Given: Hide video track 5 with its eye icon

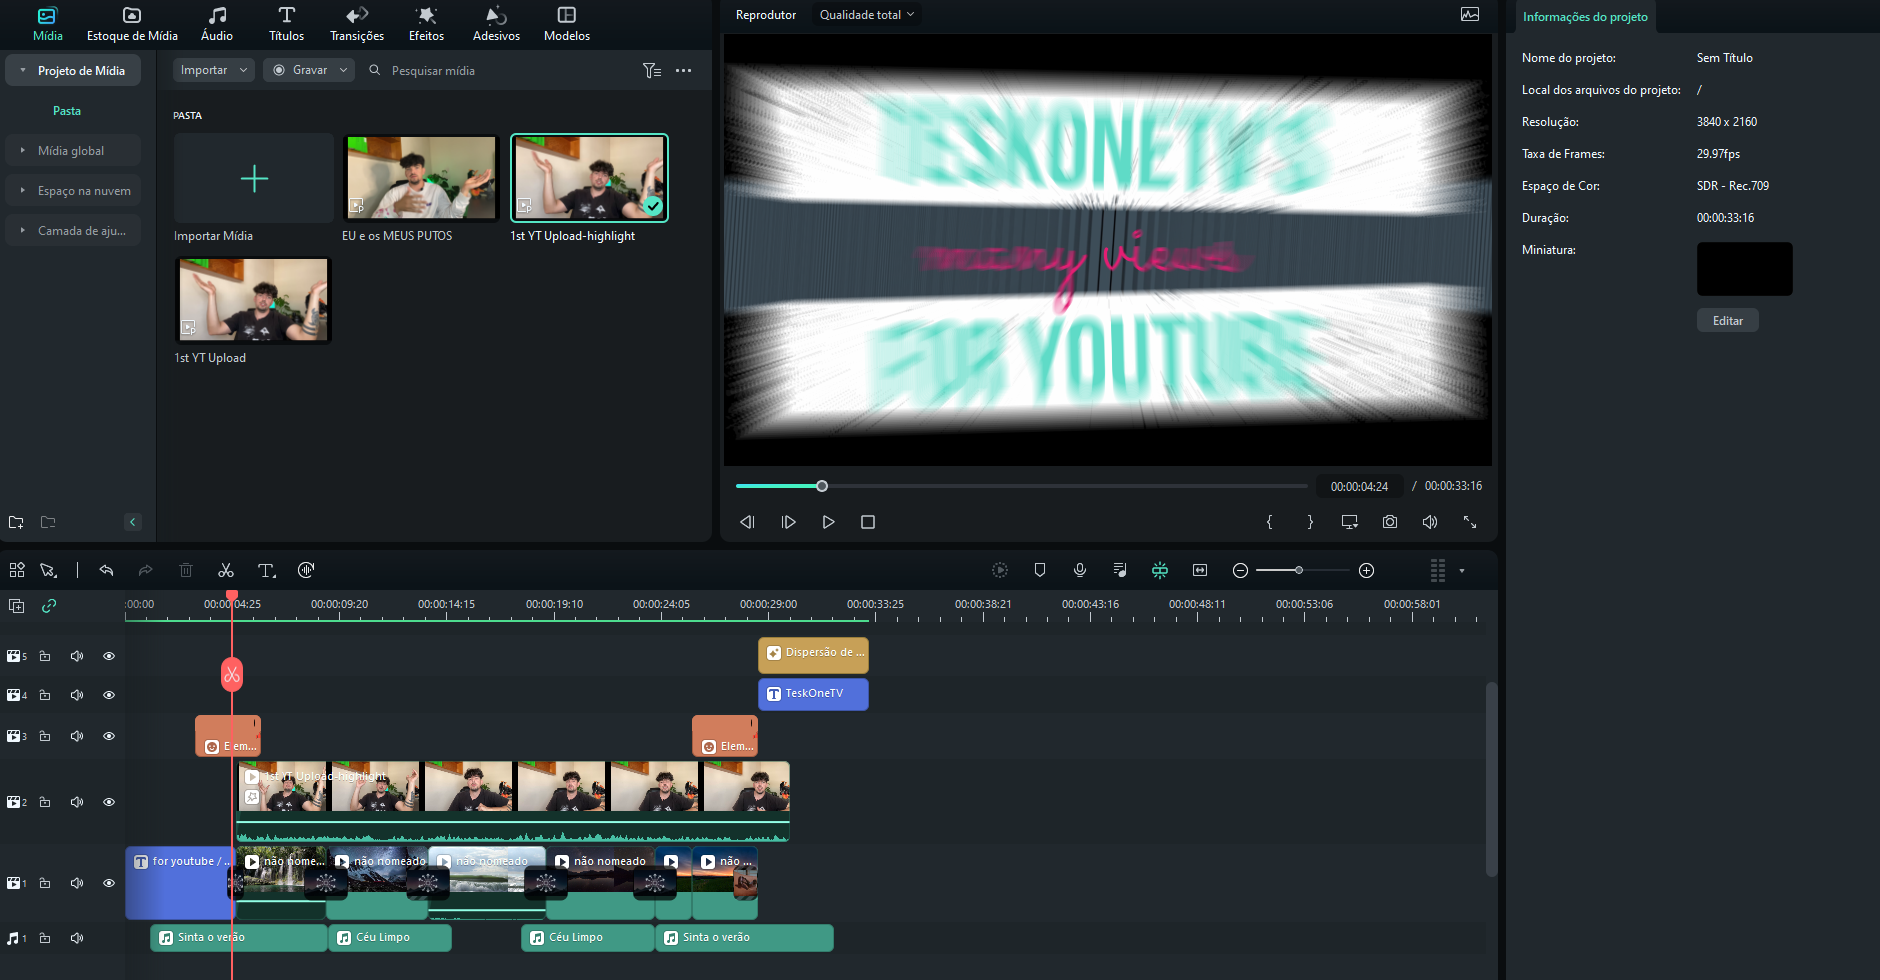Looking at the screenshot, I should [109, 656].
